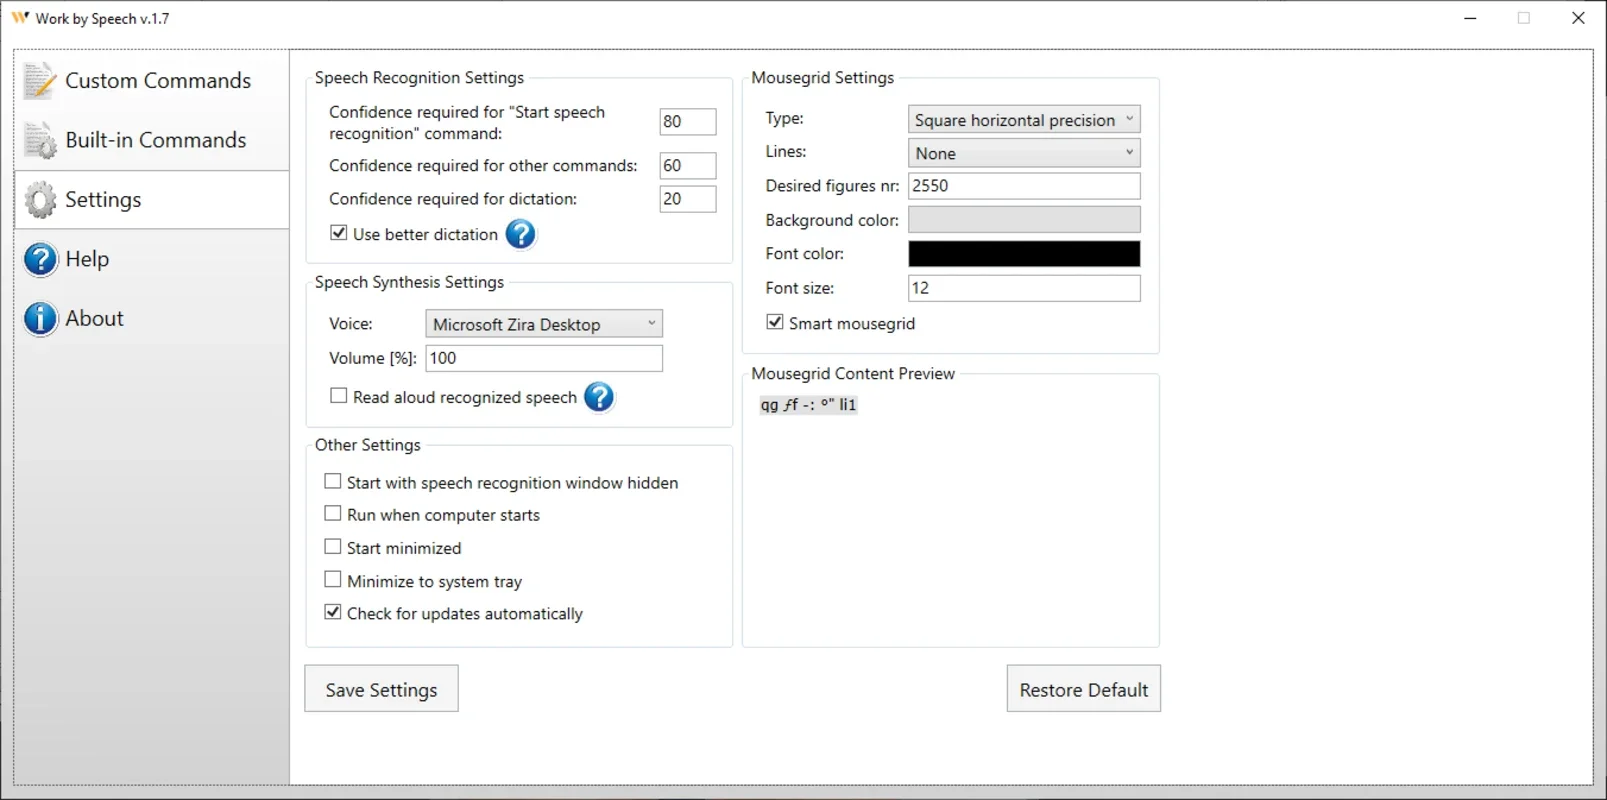Image resolution: width=1607 pixels, height=800 pixels.
Task: Toggle Use better dictation checkbox
Action: pyautogui.click(x=339, y=233)
